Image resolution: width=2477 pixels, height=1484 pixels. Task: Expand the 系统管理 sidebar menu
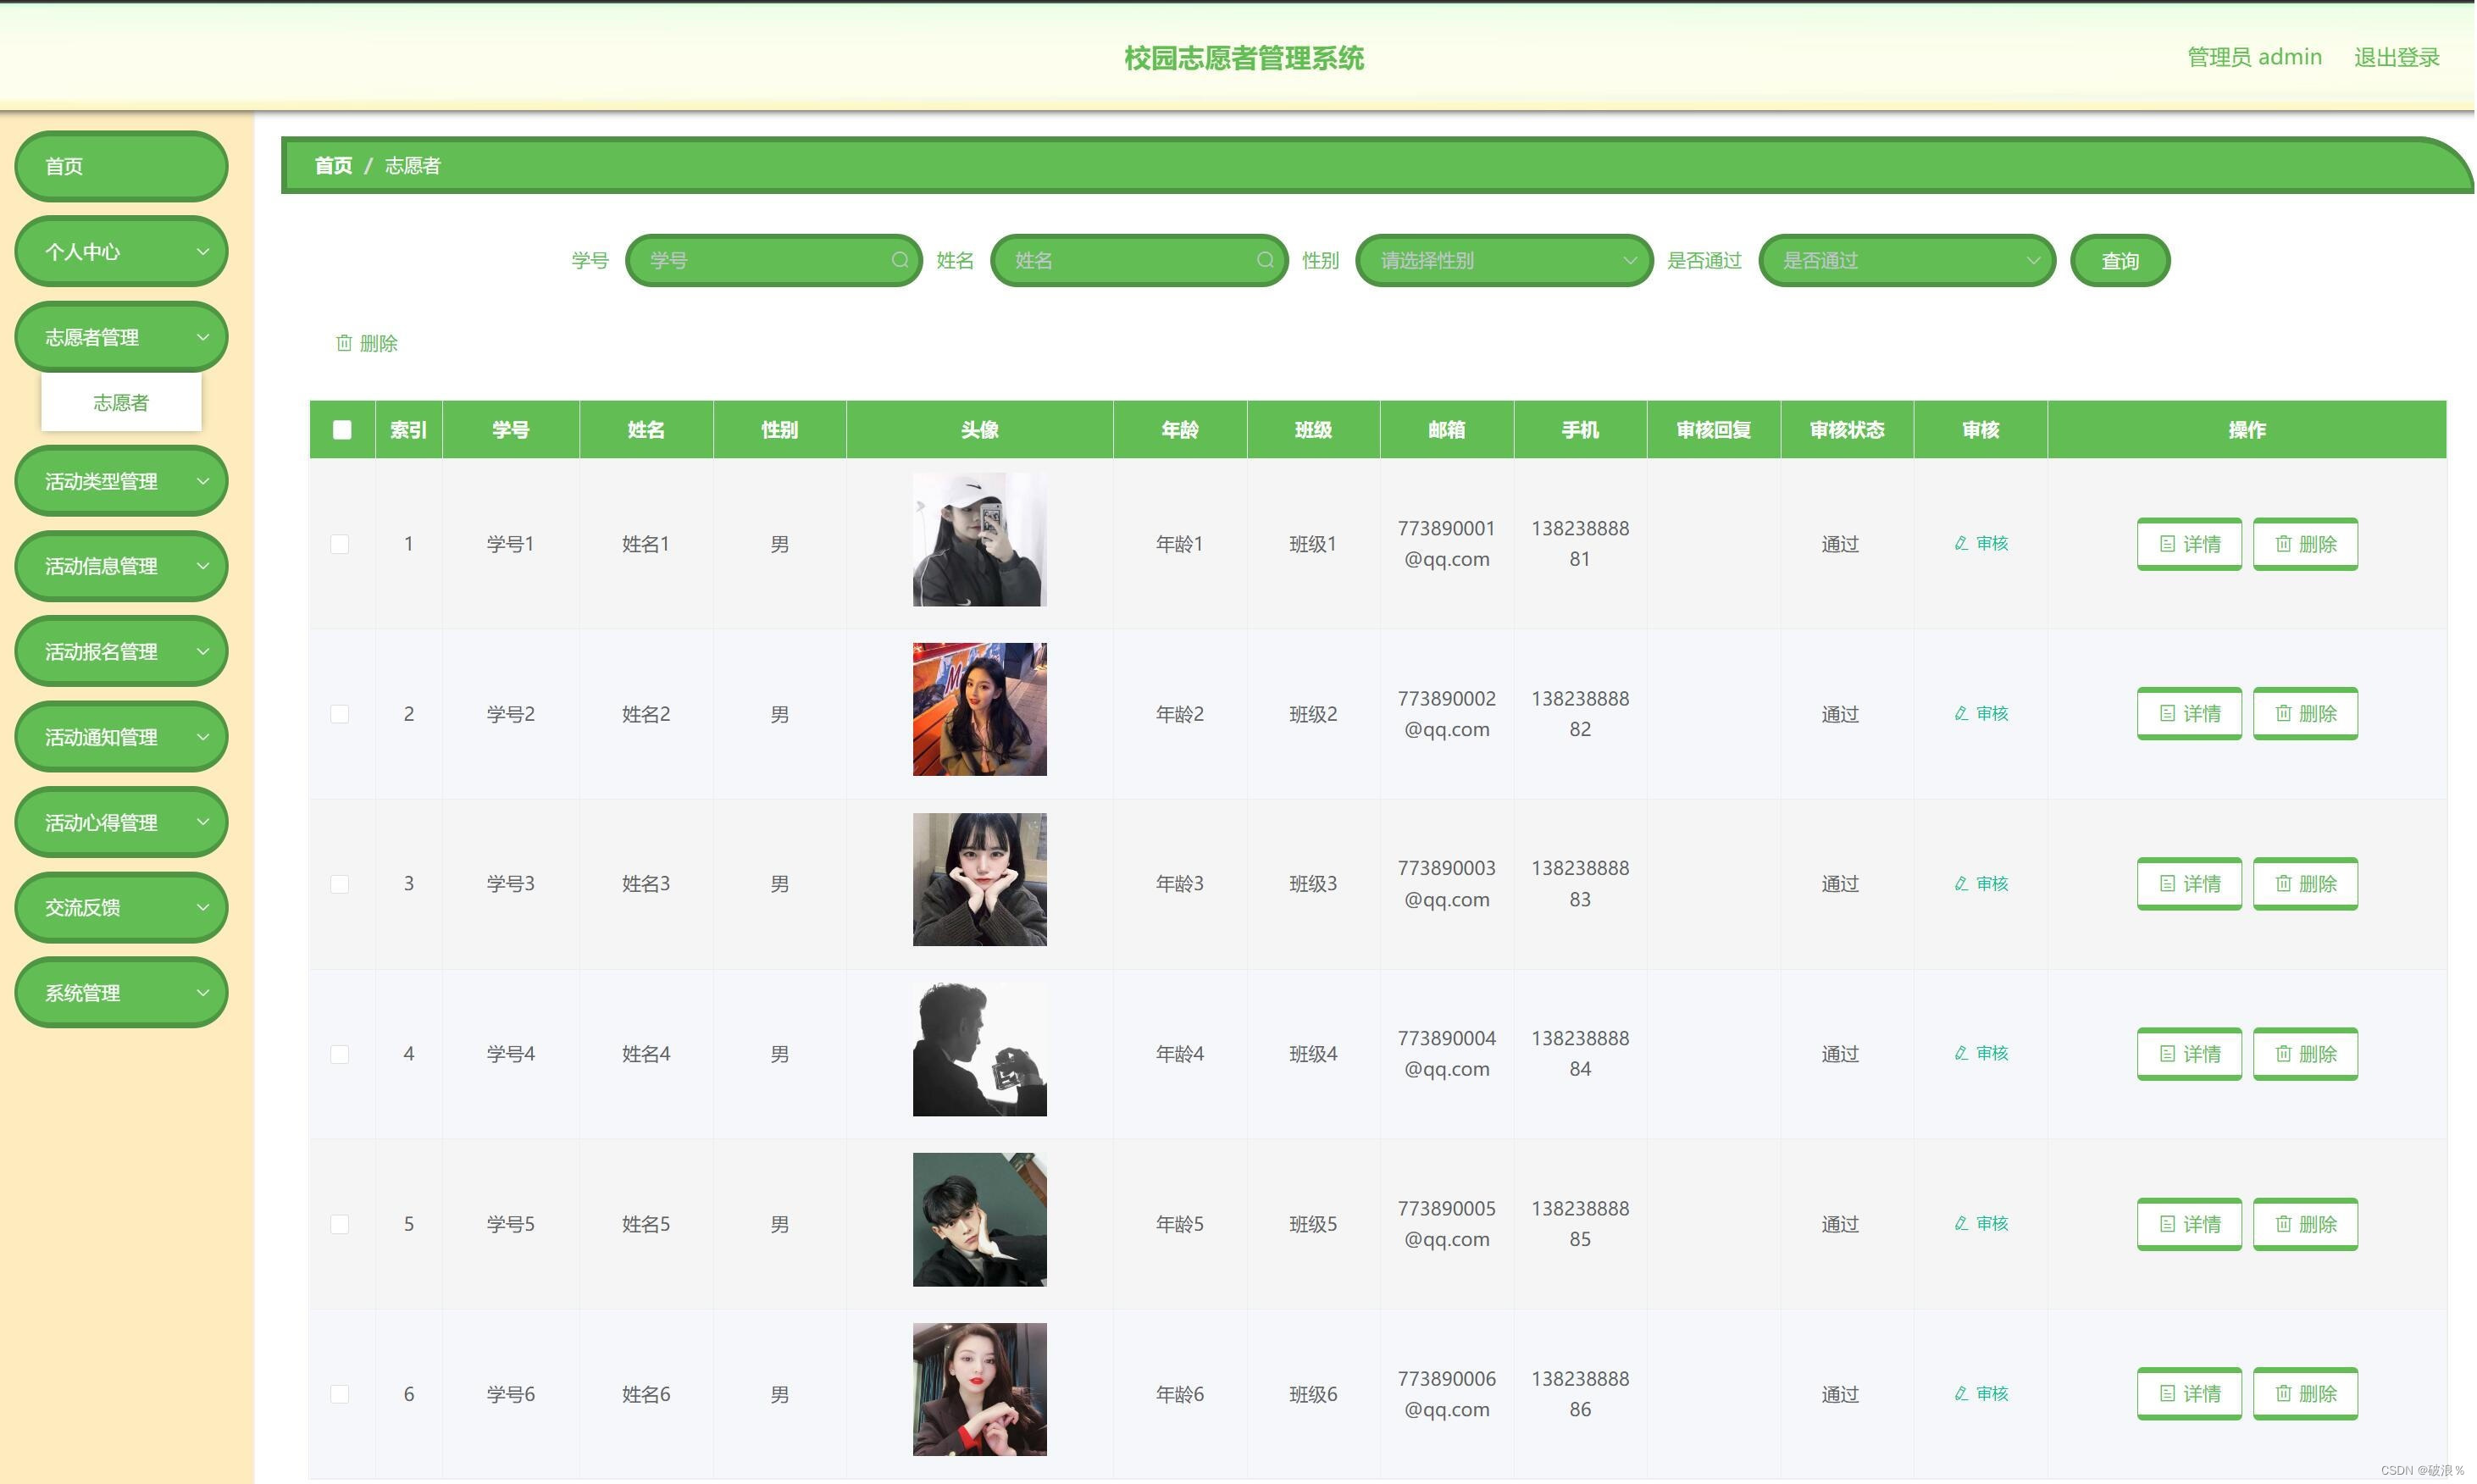121,993
